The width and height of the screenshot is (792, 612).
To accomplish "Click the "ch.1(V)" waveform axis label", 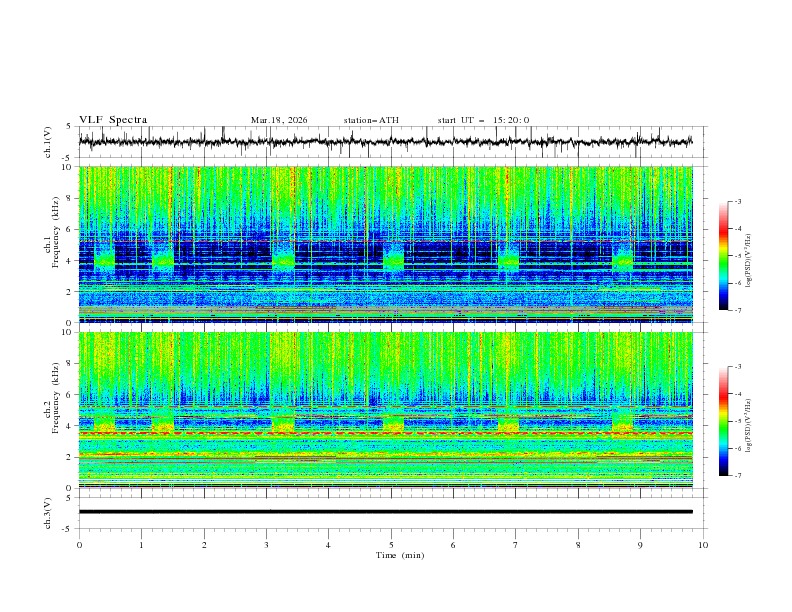I will [x=48, y=142].
